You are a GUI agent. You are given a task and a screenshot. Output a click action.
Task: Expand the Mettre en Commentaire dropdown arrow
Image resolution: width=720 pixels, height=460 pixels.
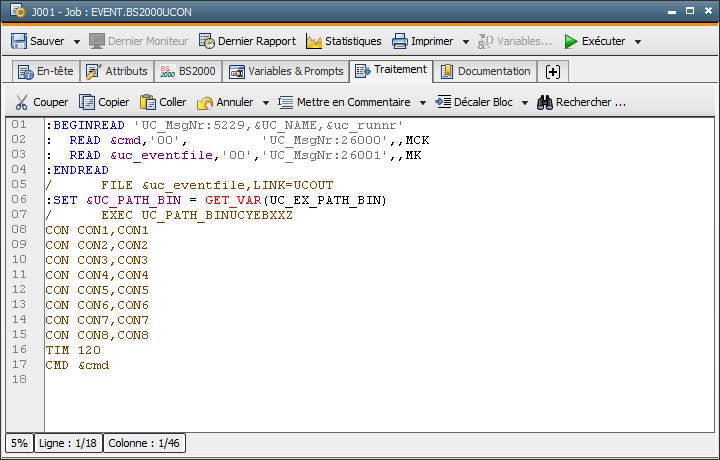423,103
